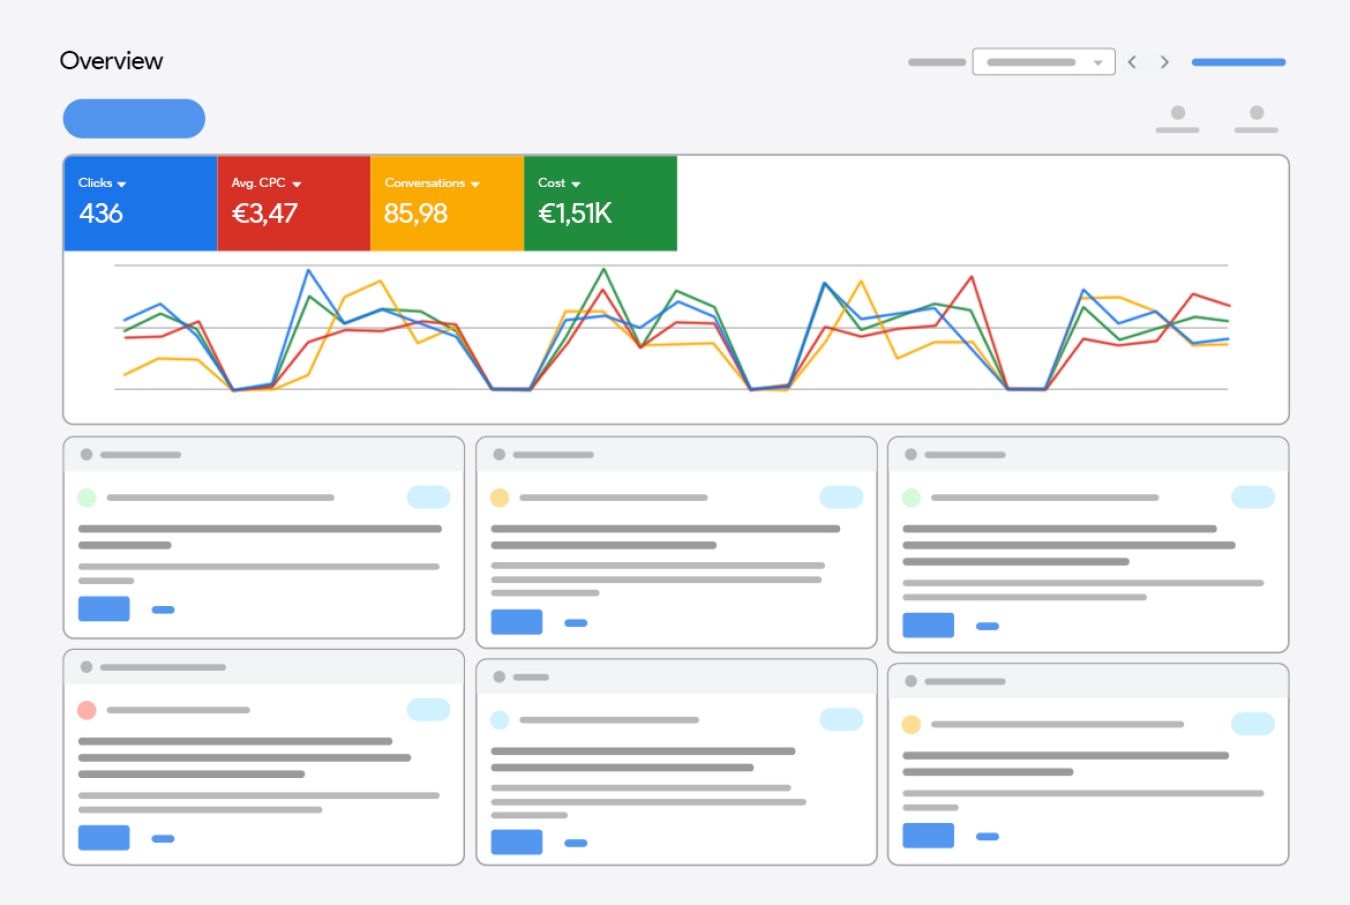Click the blue action button on the first card
Image resolution: width=1350 pixels, height=905 pixels.
[x=103, y=608]
